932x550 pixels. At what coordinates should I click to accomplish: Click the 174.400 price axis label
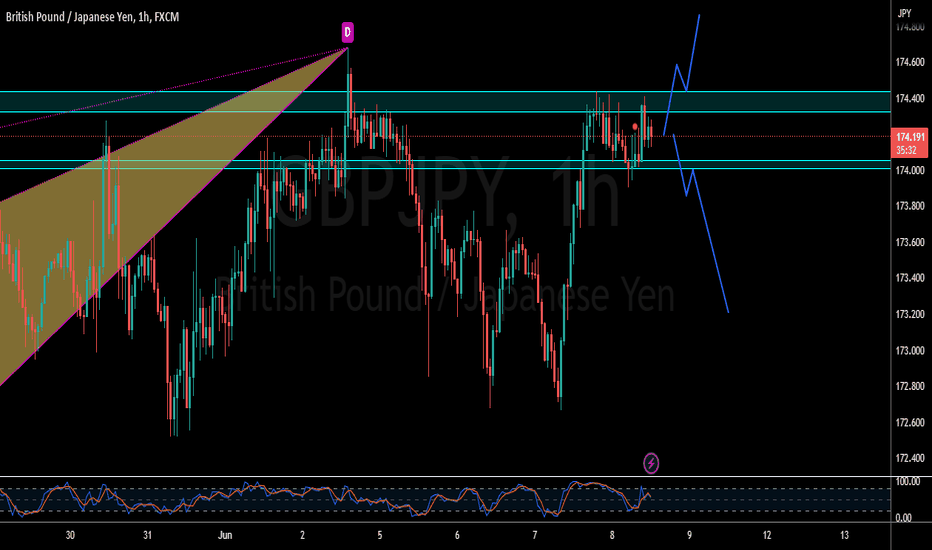click(x=910, y=99)
